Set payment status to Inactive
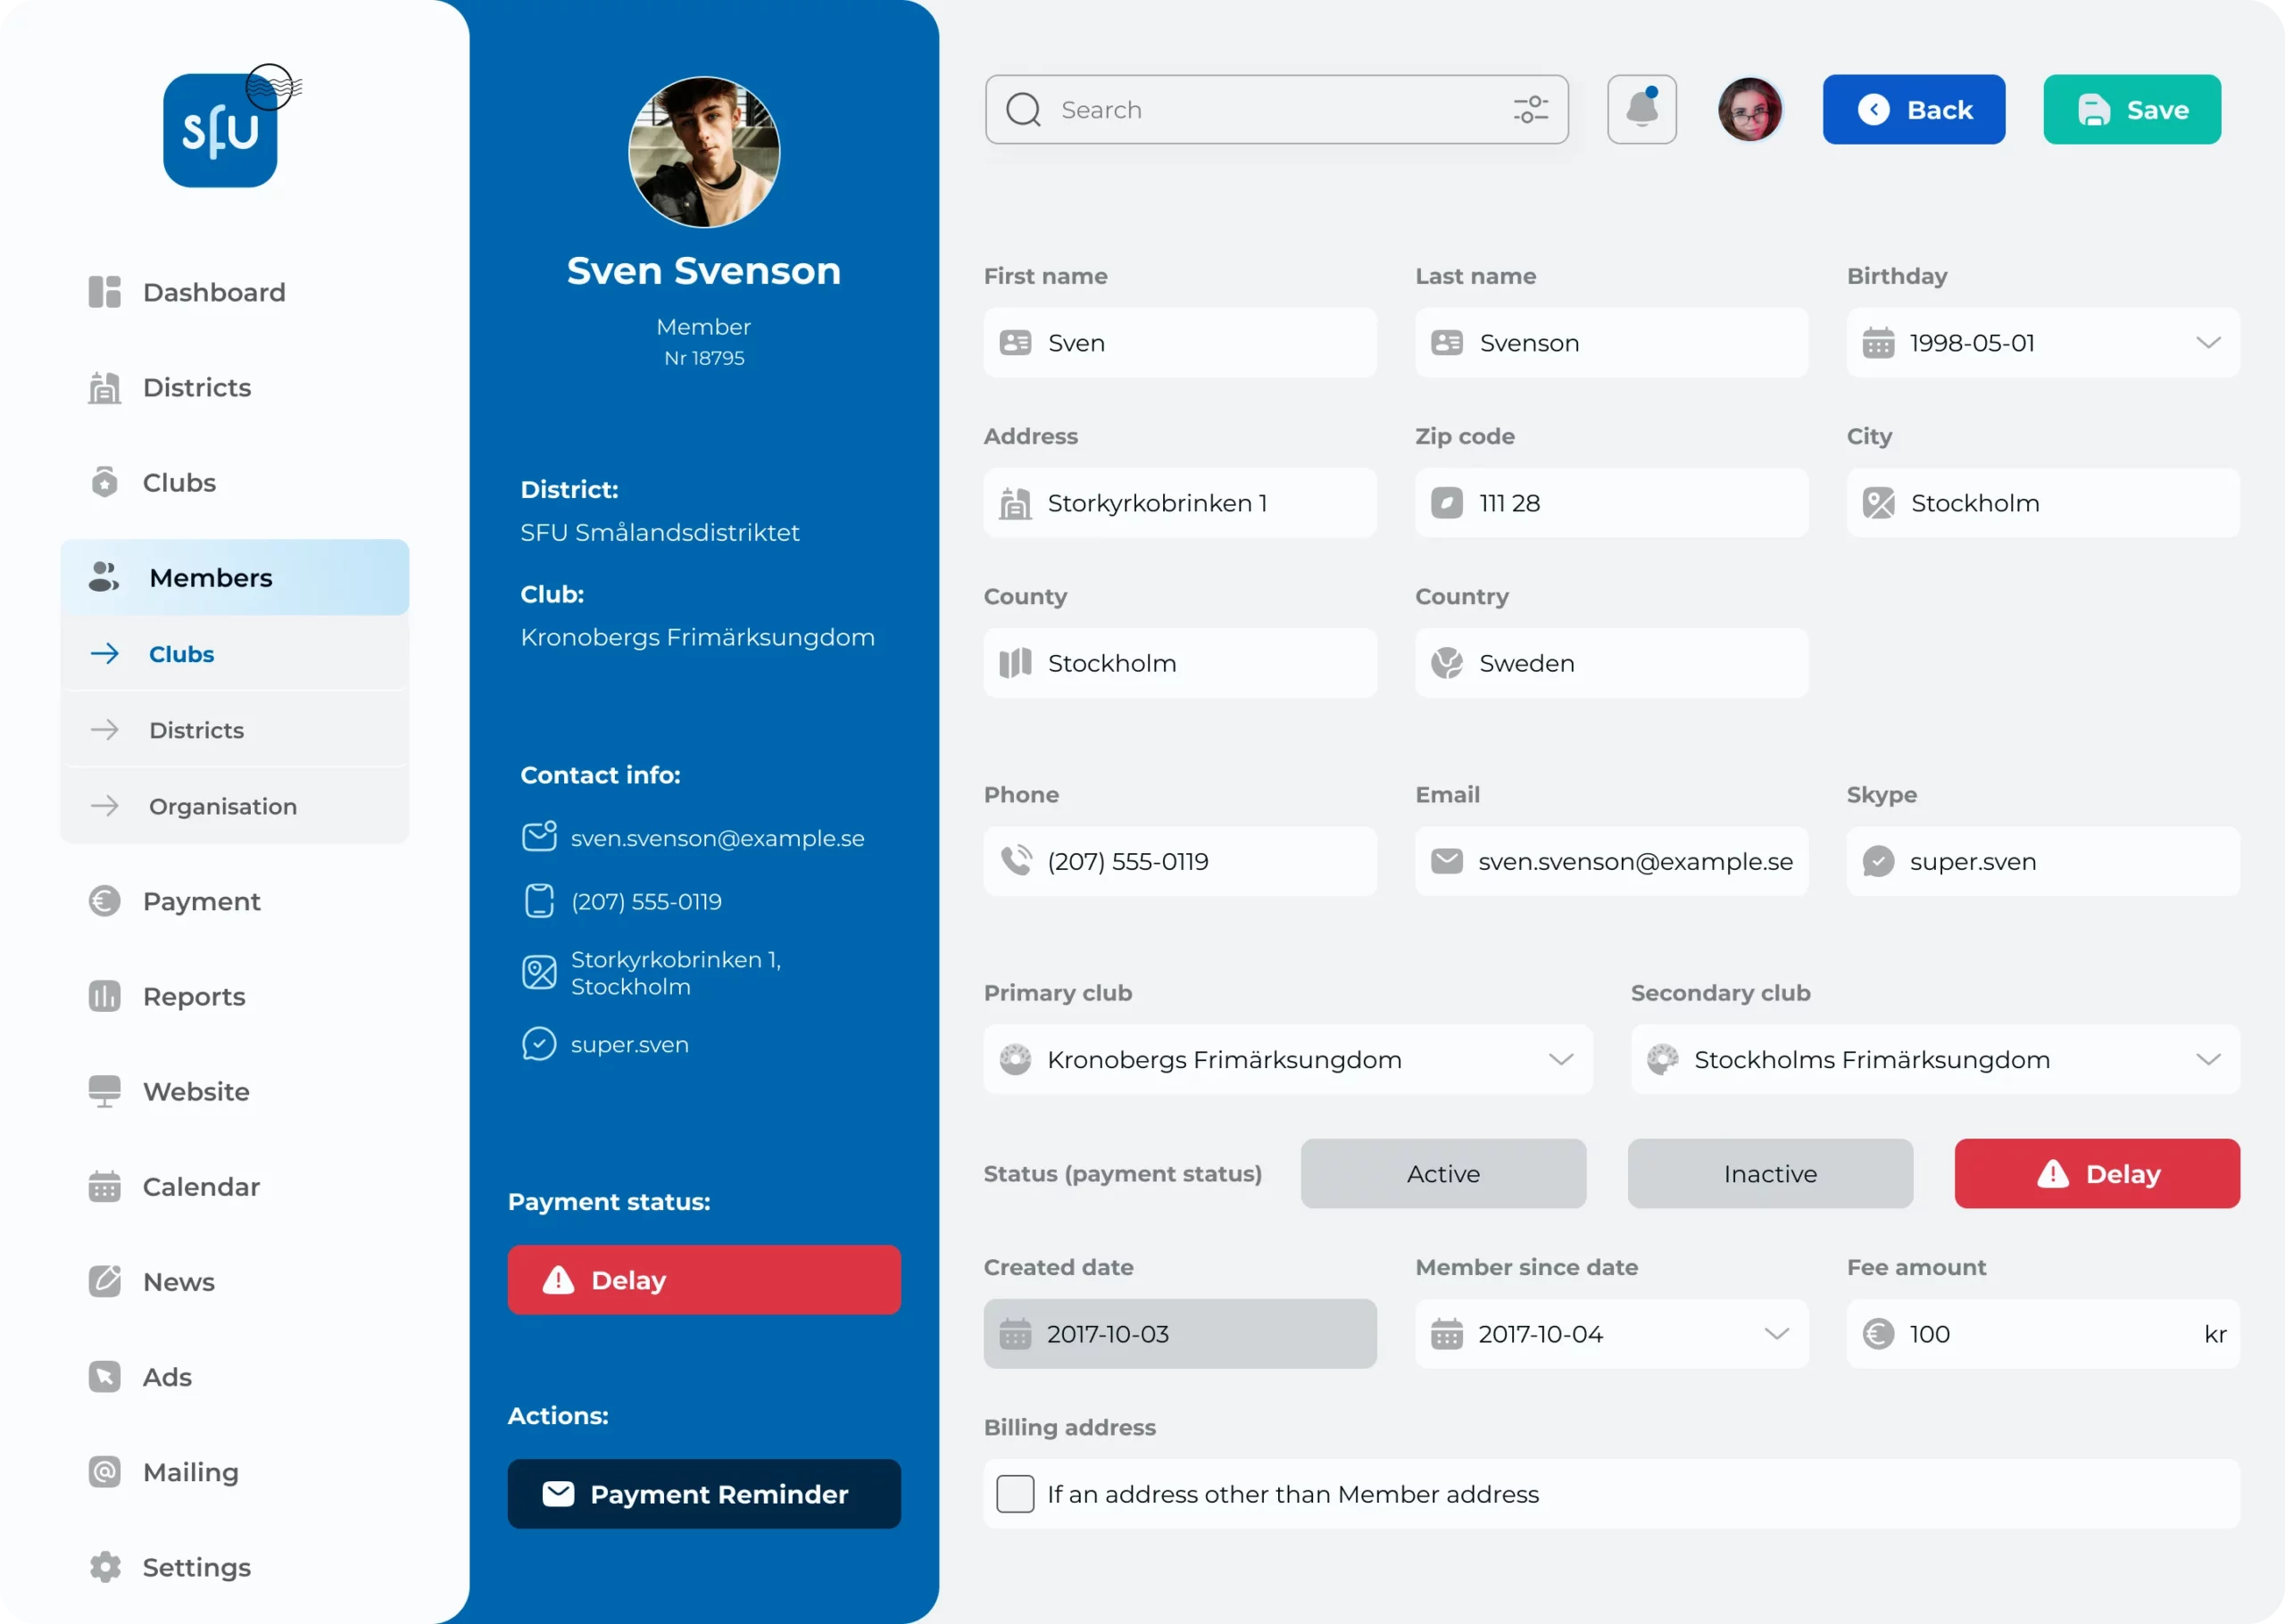This screenshot has height=1624, width=2285. [1769, 1173]
